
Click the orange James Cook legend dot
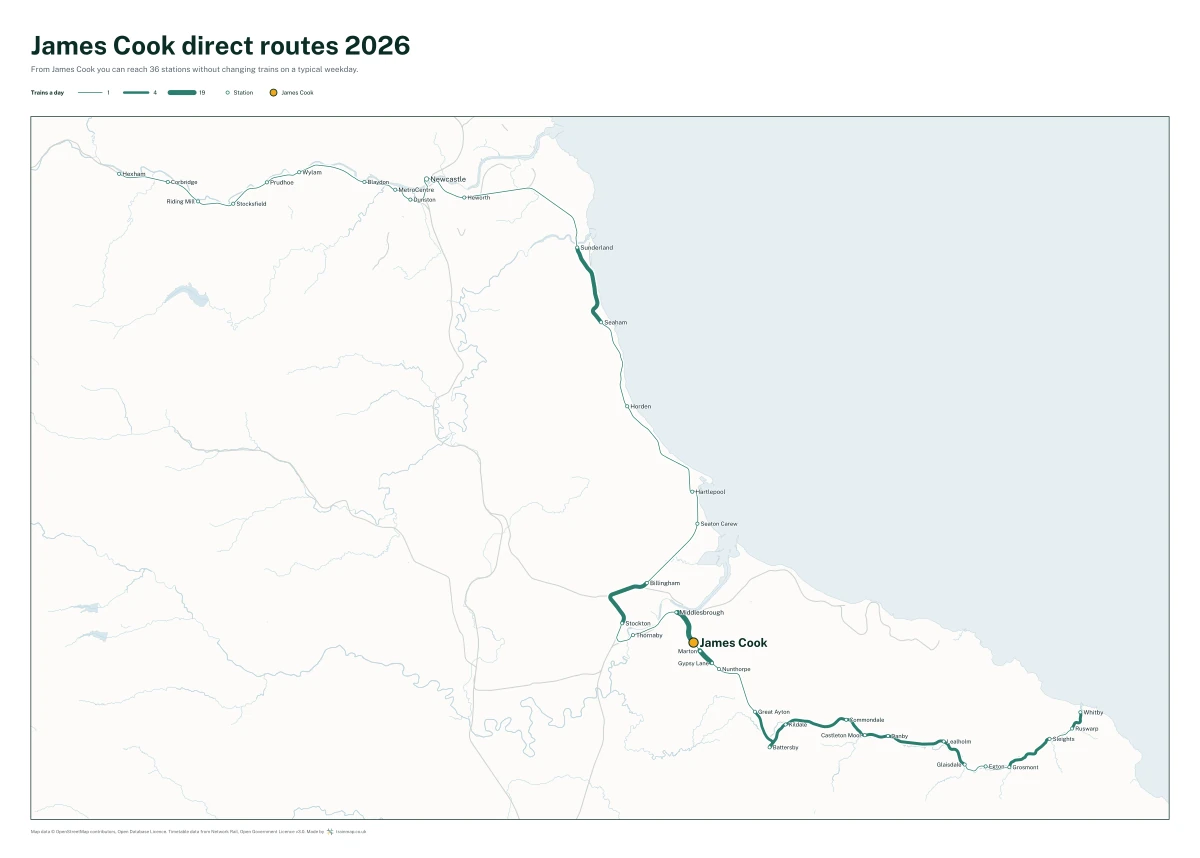[x=273, y=92]
